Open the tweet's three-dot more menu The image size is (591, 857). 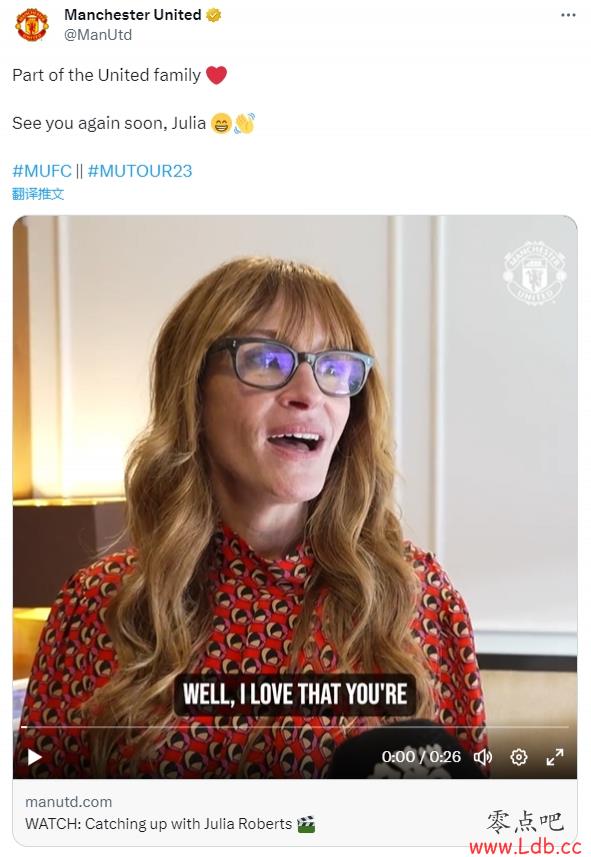pyautogui.click(x=568, y=15)
